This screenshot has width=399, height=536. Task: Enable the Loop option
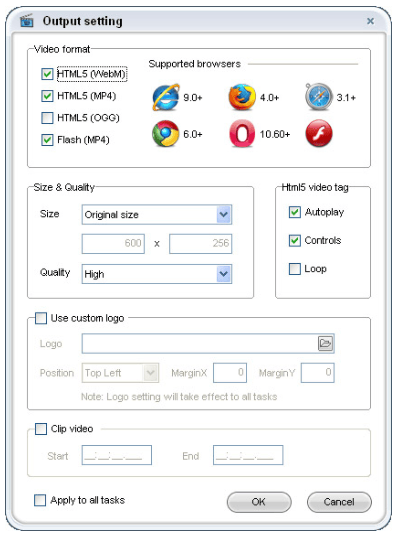pyautogui.click(x=295, y=269)
